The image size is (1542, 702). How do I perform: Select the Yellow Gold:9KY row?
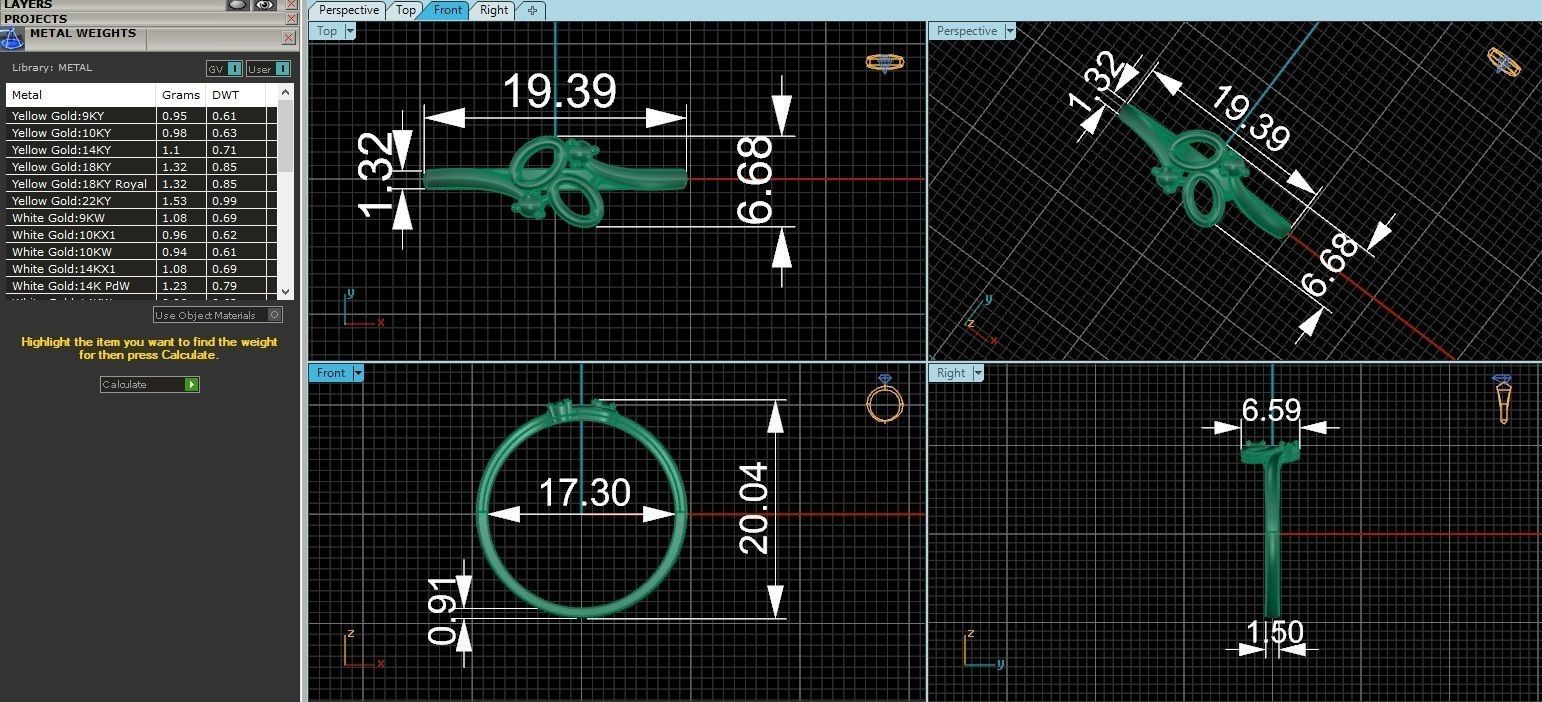click(x=141, y=116)
